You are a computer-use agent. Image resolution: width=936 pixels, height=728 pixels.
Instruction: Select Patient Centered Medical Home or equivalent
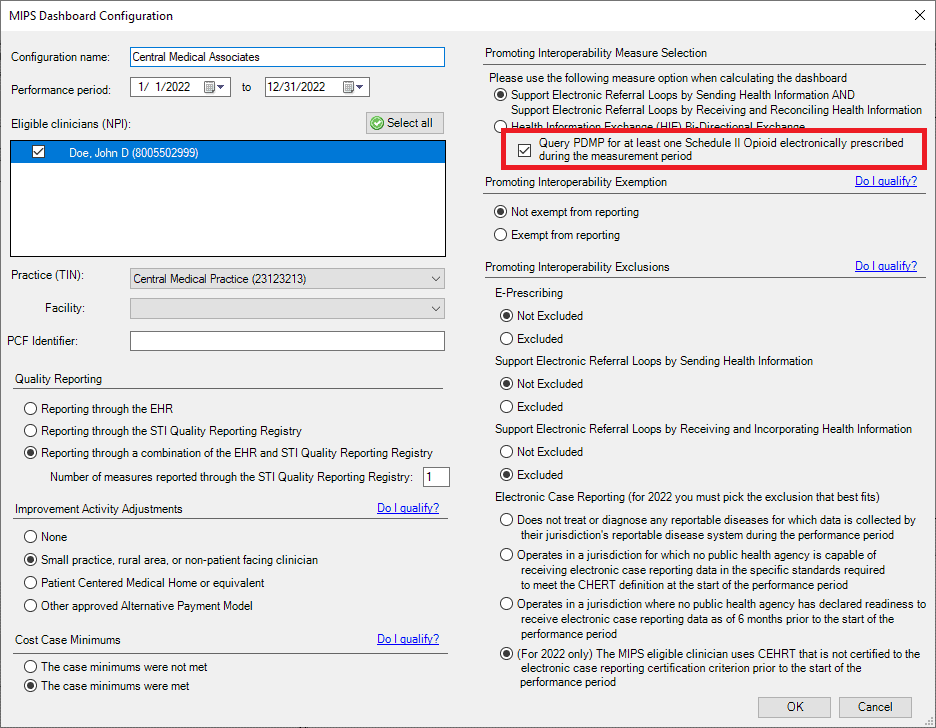click(31, 583)
